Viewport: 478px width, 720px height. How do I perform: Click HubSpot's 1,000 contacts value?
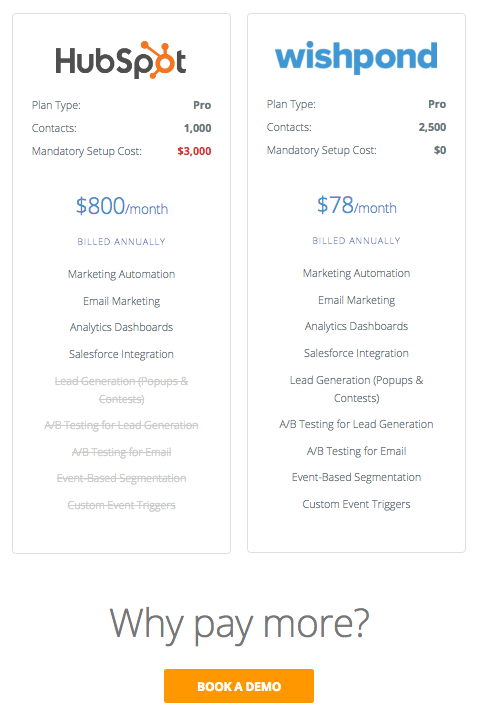tap(197, 128)
